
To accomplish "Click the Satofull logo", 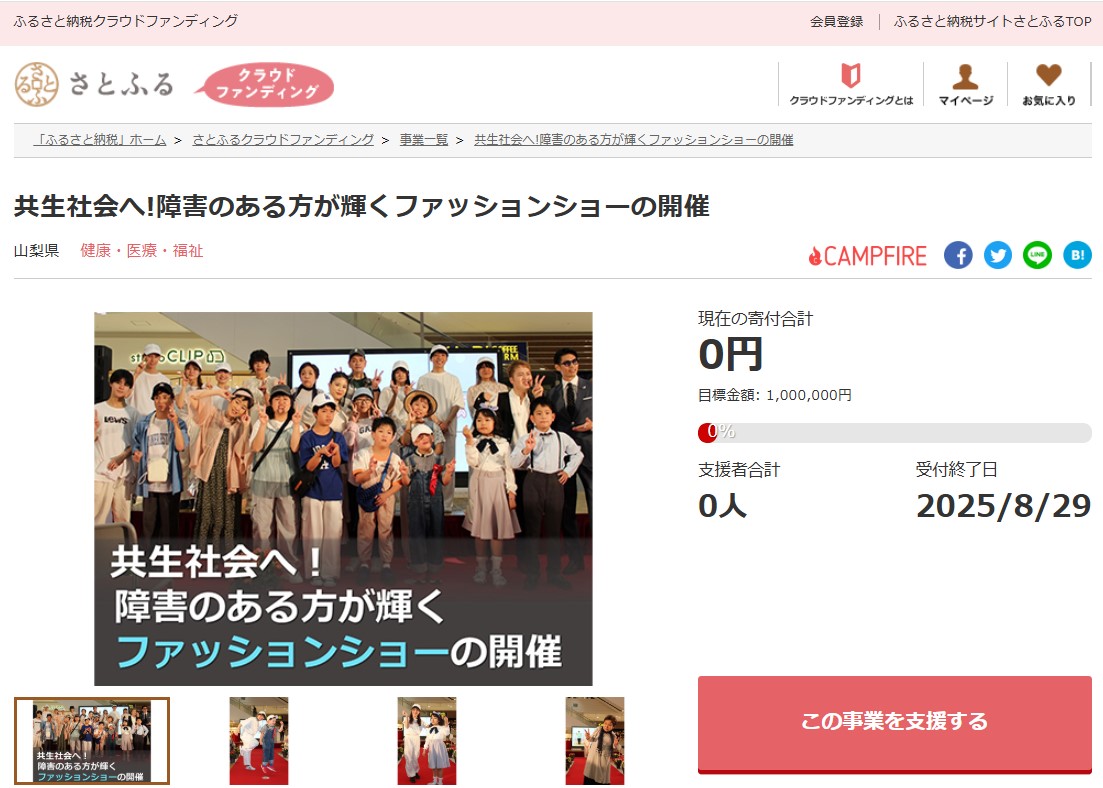I will [x=94, y=84].
